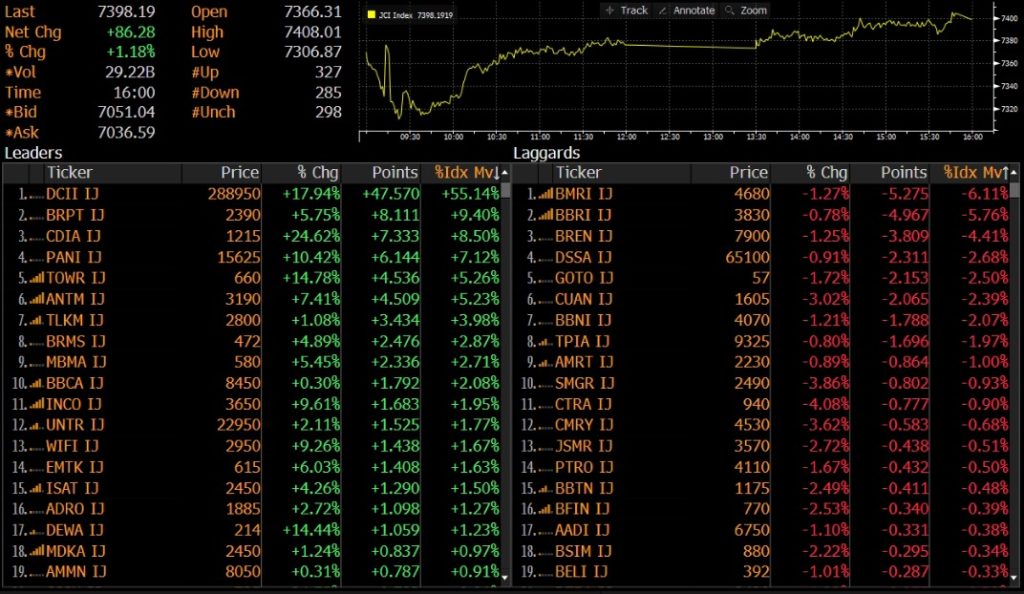Select the JSMR IJ ticker
Image resolution: width=1024 pixels, height=594 pixels.
point(584,446)
